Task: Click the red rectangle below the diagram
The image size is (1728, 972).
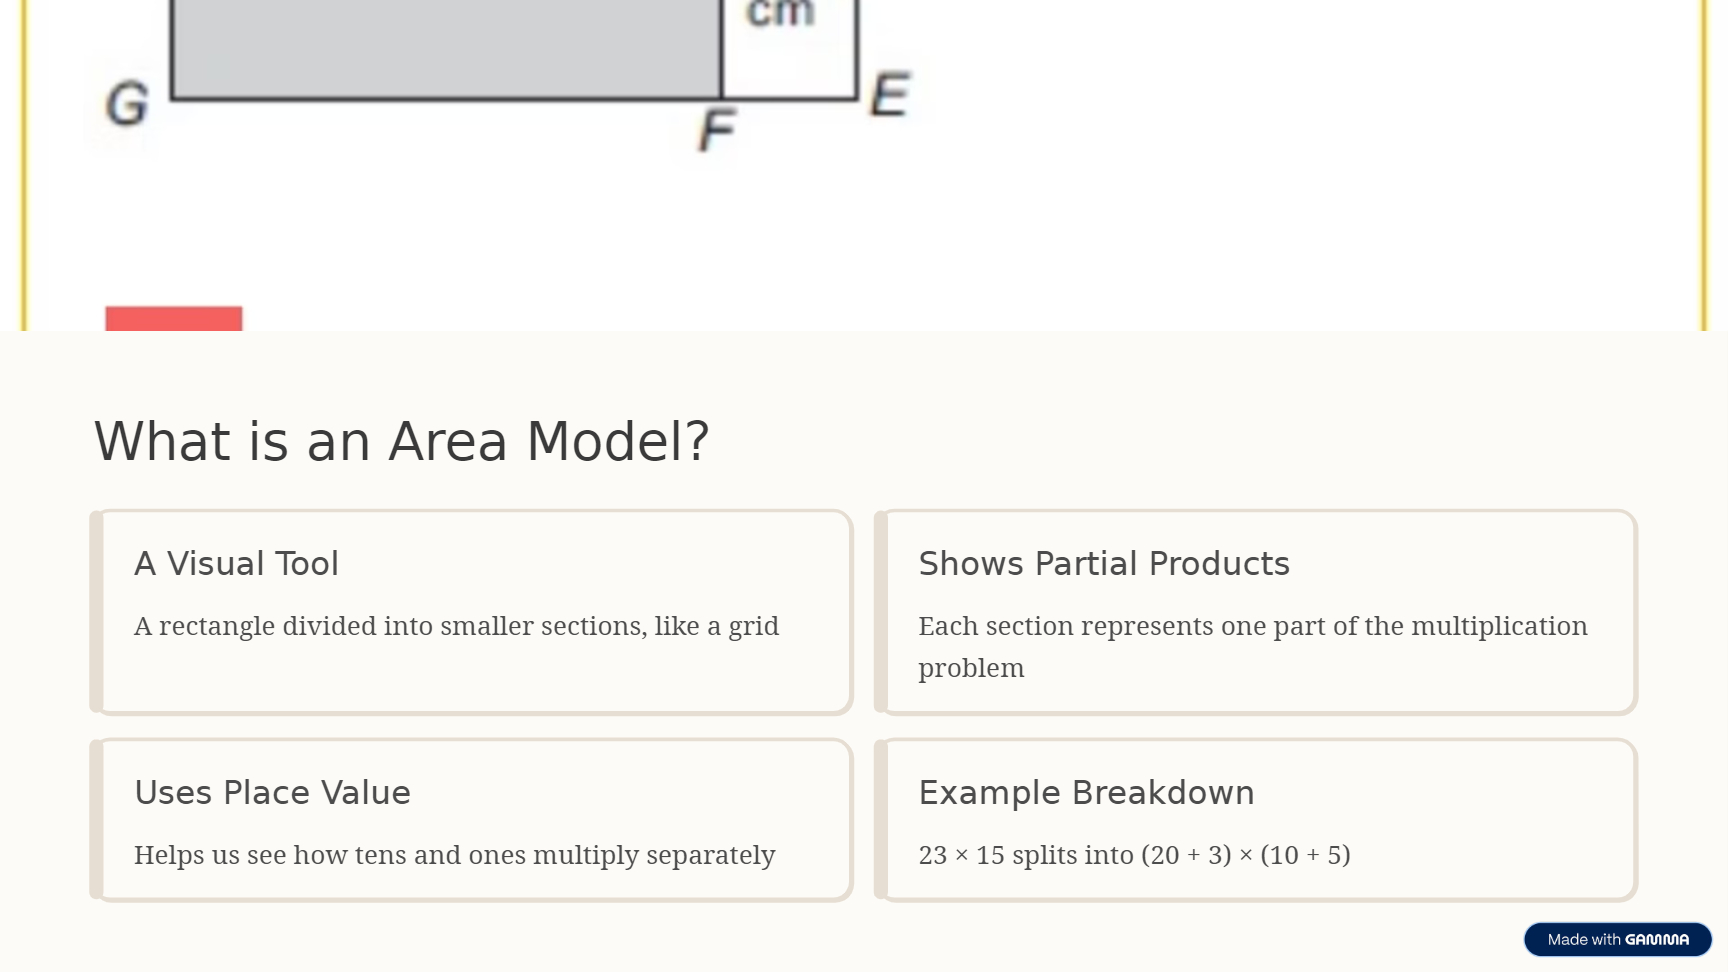Action: 174,319
